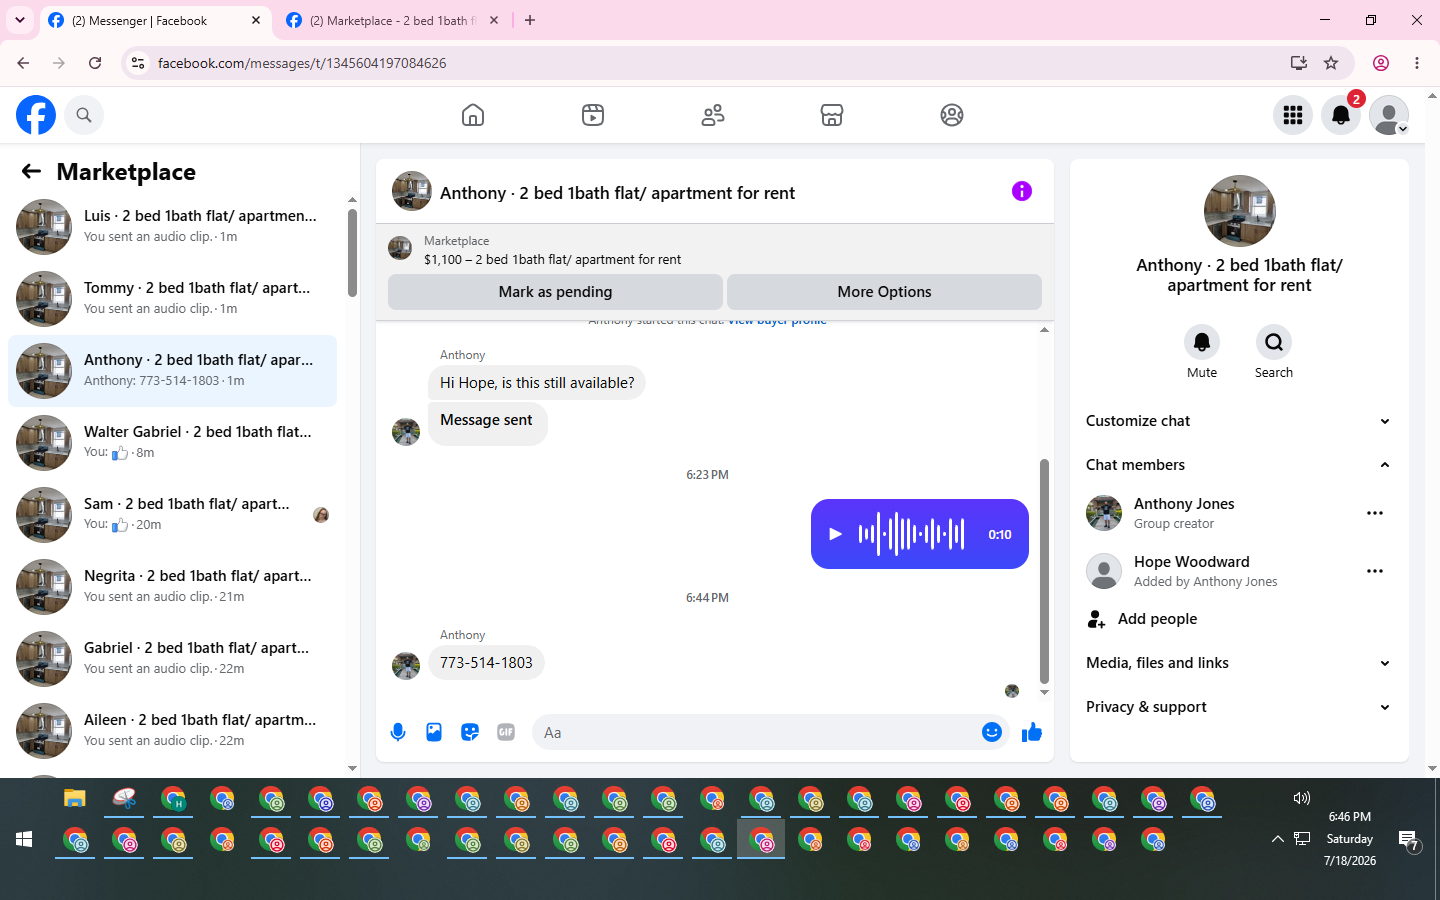Screen dimensions: 1440x900
Task: Open the purple conversation information icon
Action: 1021,191
